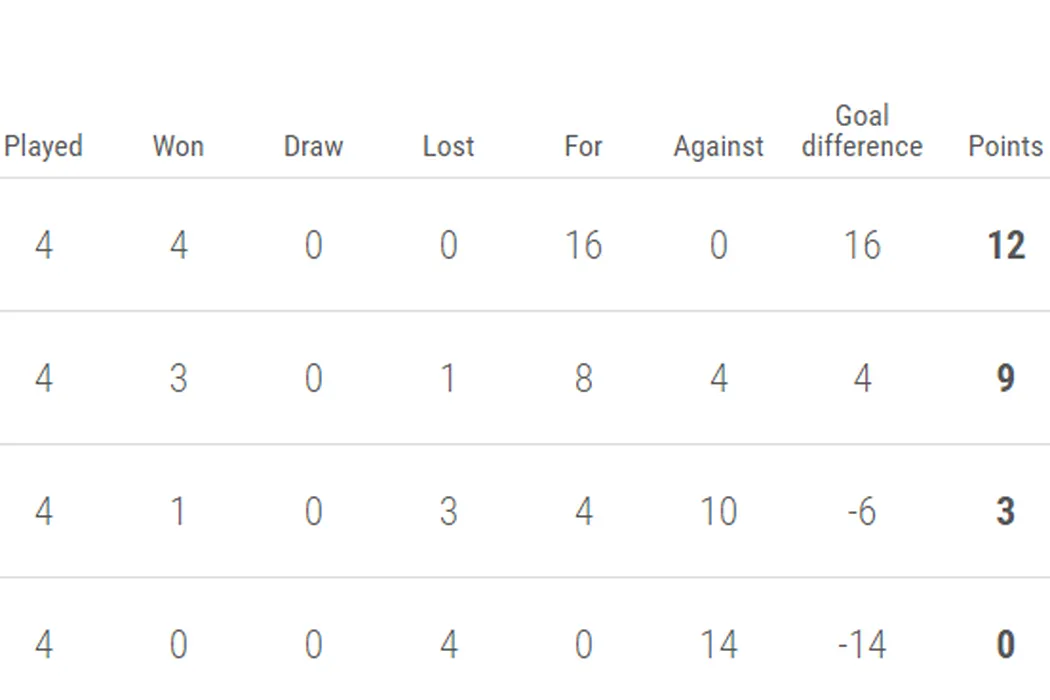Select the bold 9 points value
The height and width of the screenshot is (700, 1050).
(1006, 378)
